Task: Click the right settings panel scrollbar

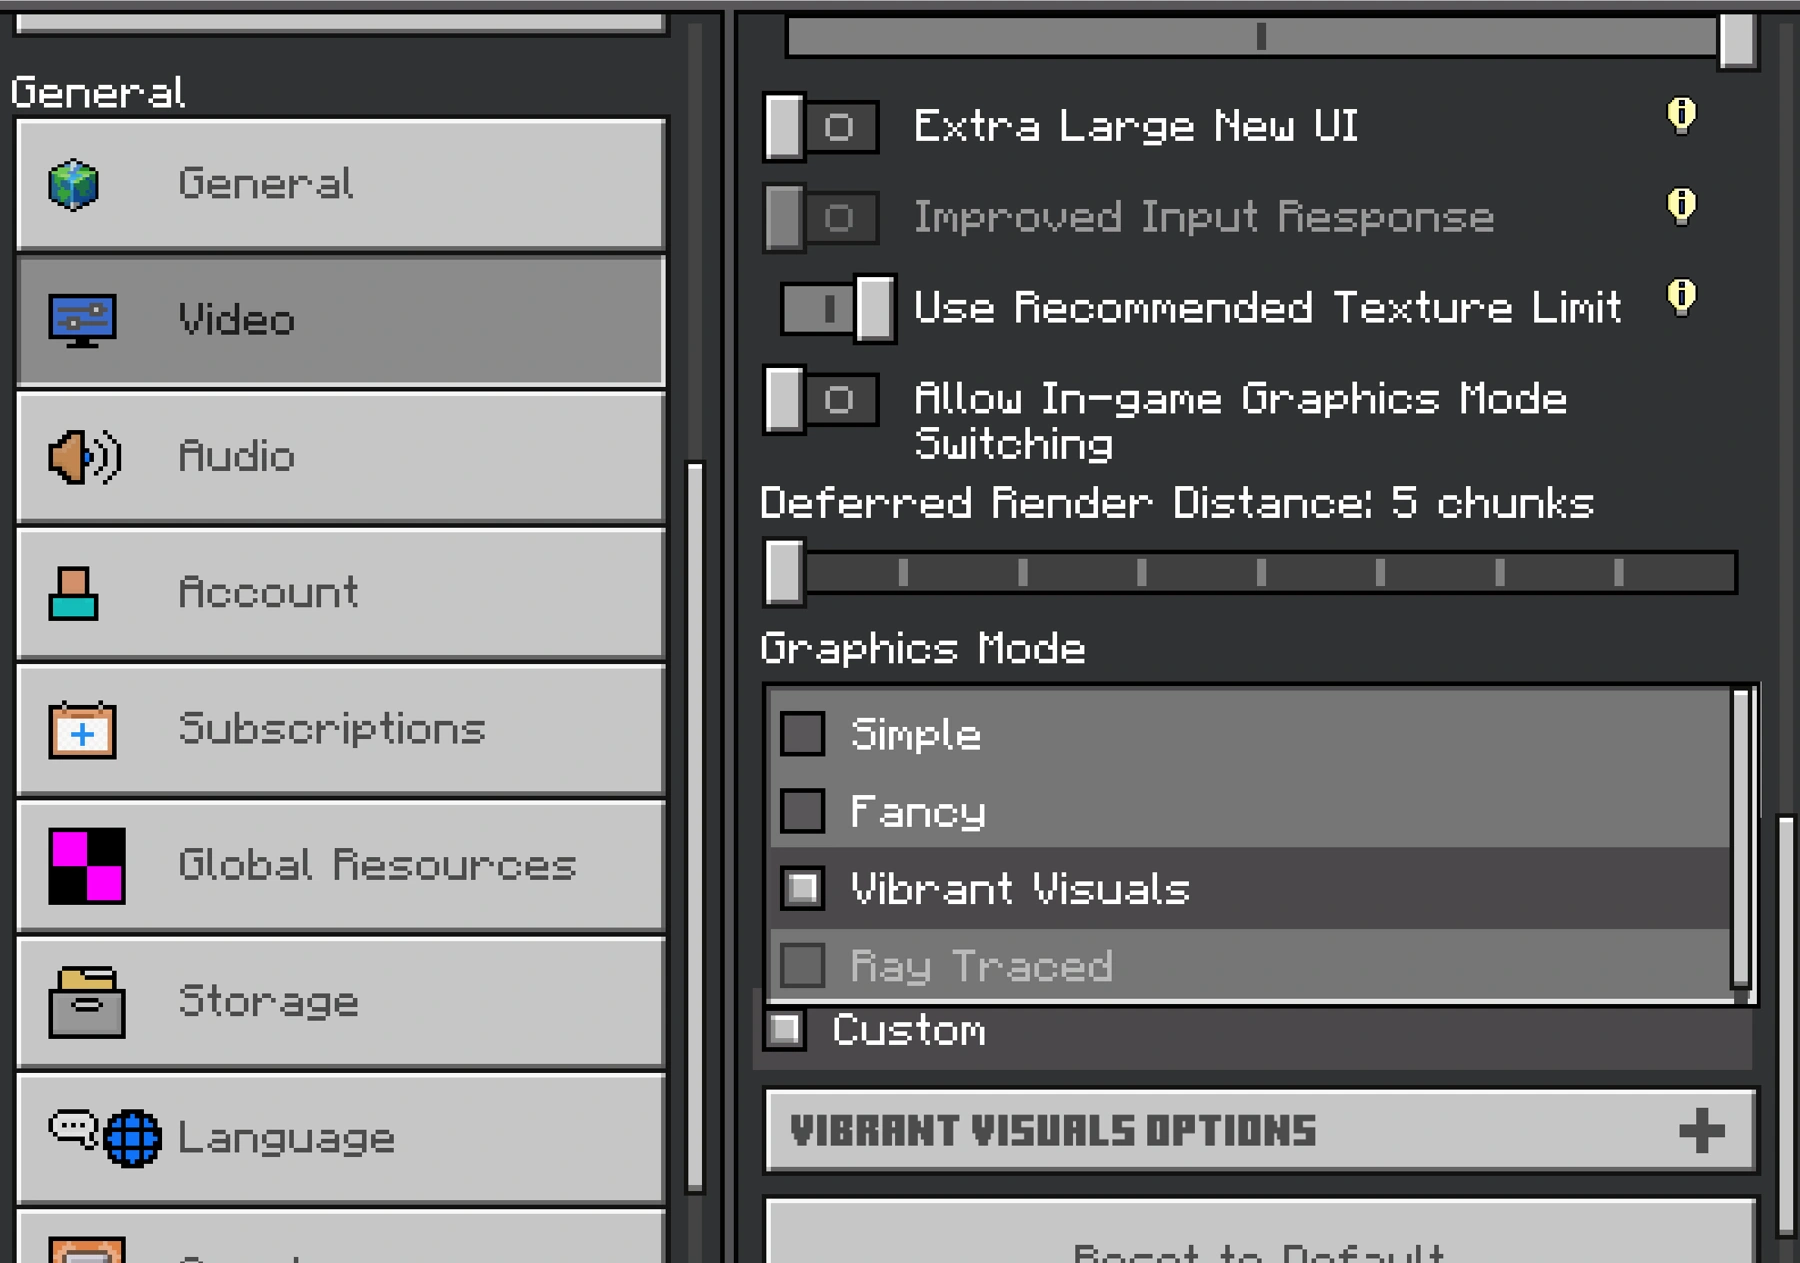Action: coord(1786,1026)
